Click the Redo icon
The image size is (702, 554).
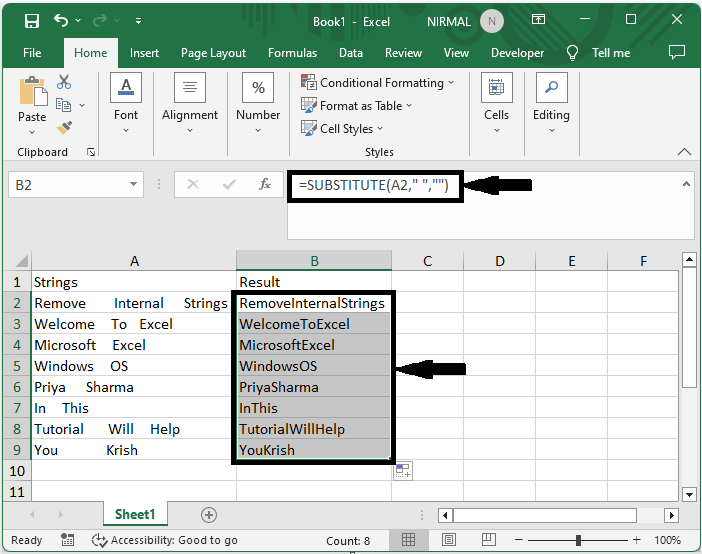click(x=100, y=20)
